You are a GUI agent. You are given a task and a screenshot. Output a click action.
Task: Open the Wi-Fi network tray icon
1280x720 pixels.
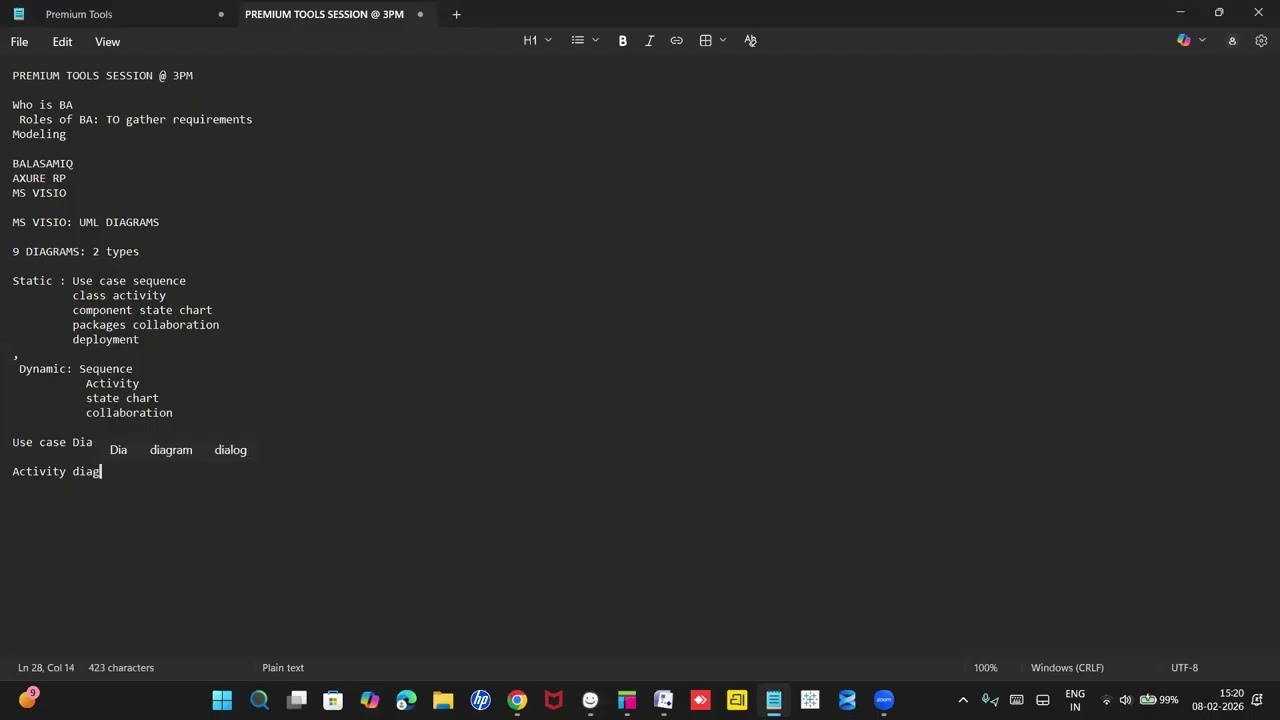pos(1106,700)
